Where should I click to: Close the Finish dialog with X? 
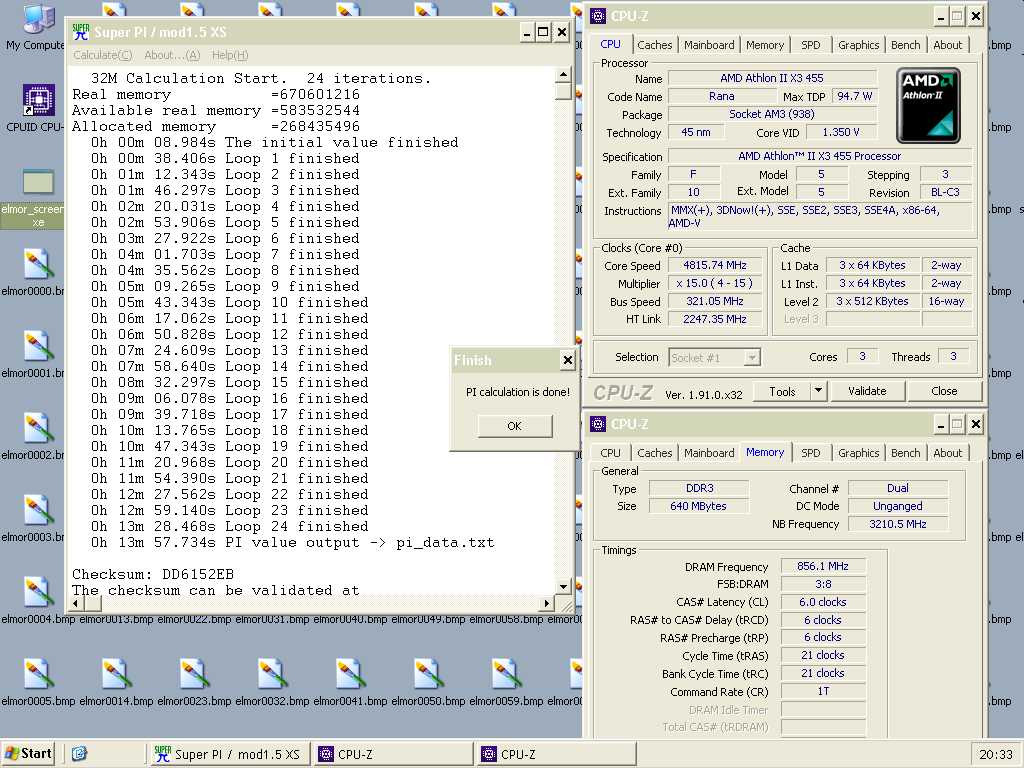[568, 360]
